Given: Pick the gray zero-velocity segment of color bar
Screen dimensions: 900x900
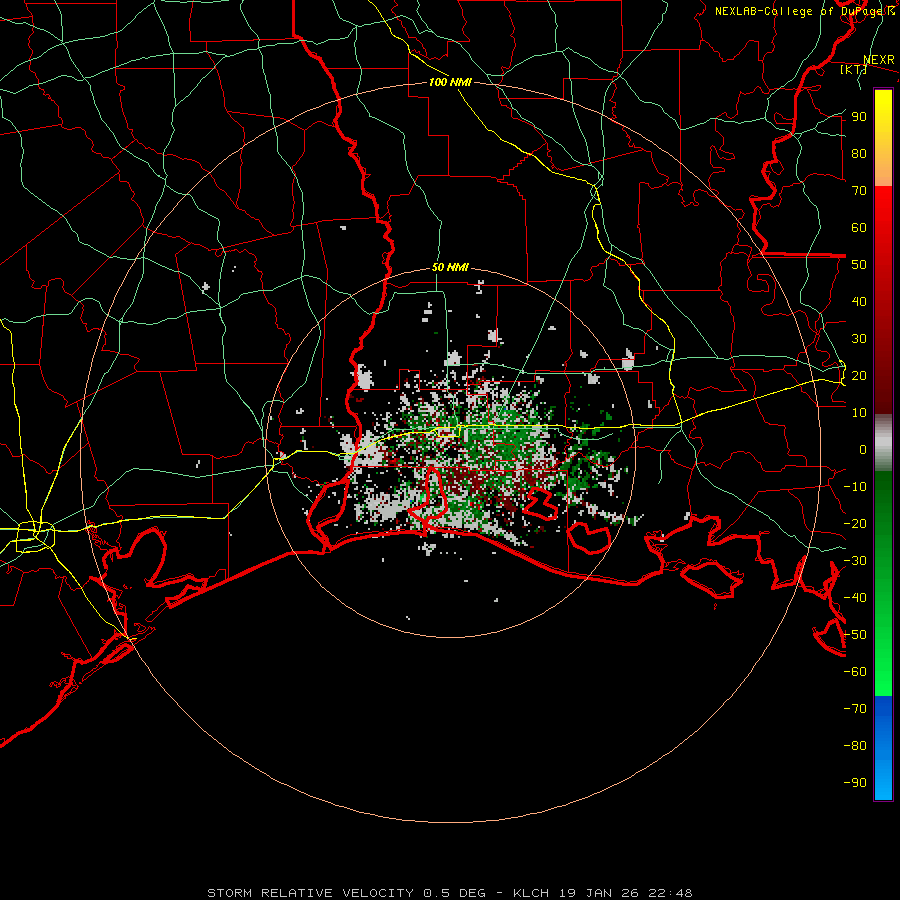Looking at the screenshot, I should (x=883, y=443).
